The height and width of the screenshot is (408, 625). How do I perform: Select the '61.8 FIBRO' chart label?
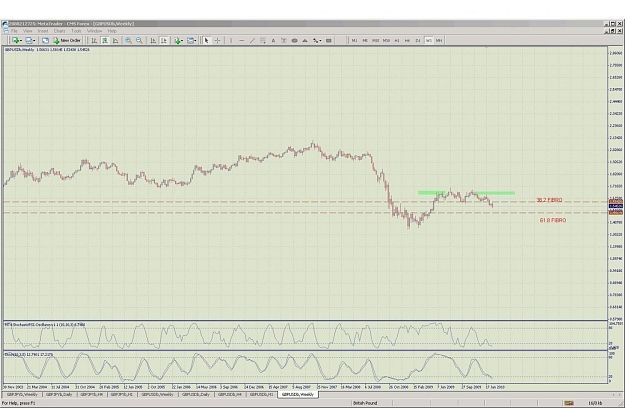552,220
